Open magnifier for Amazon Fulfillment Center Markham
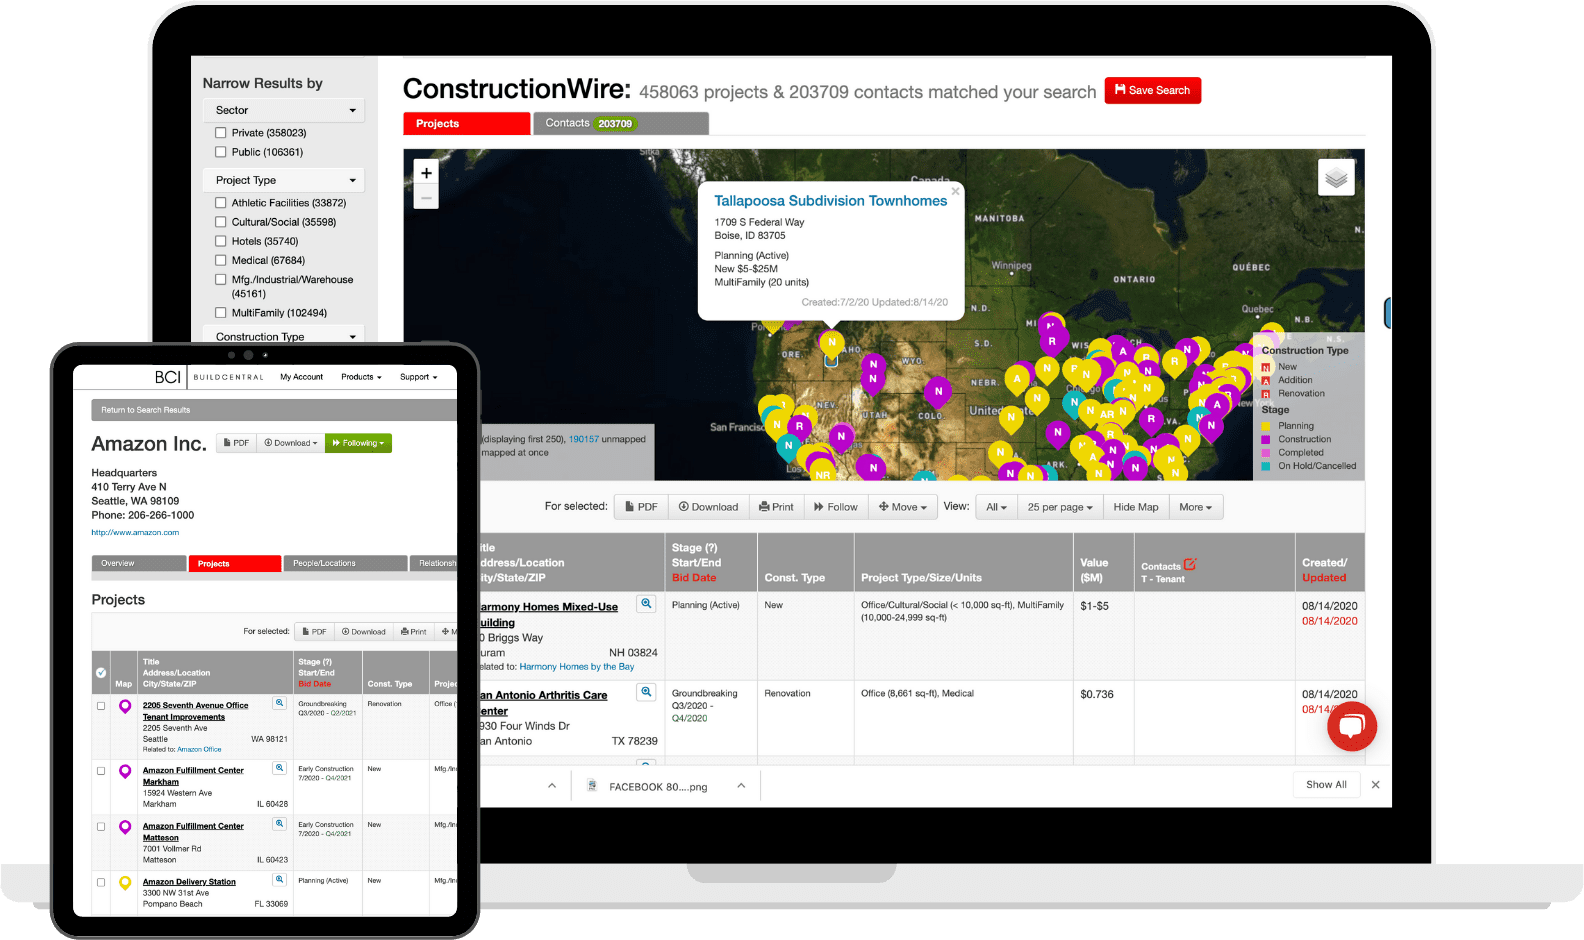 pos(280,768)
